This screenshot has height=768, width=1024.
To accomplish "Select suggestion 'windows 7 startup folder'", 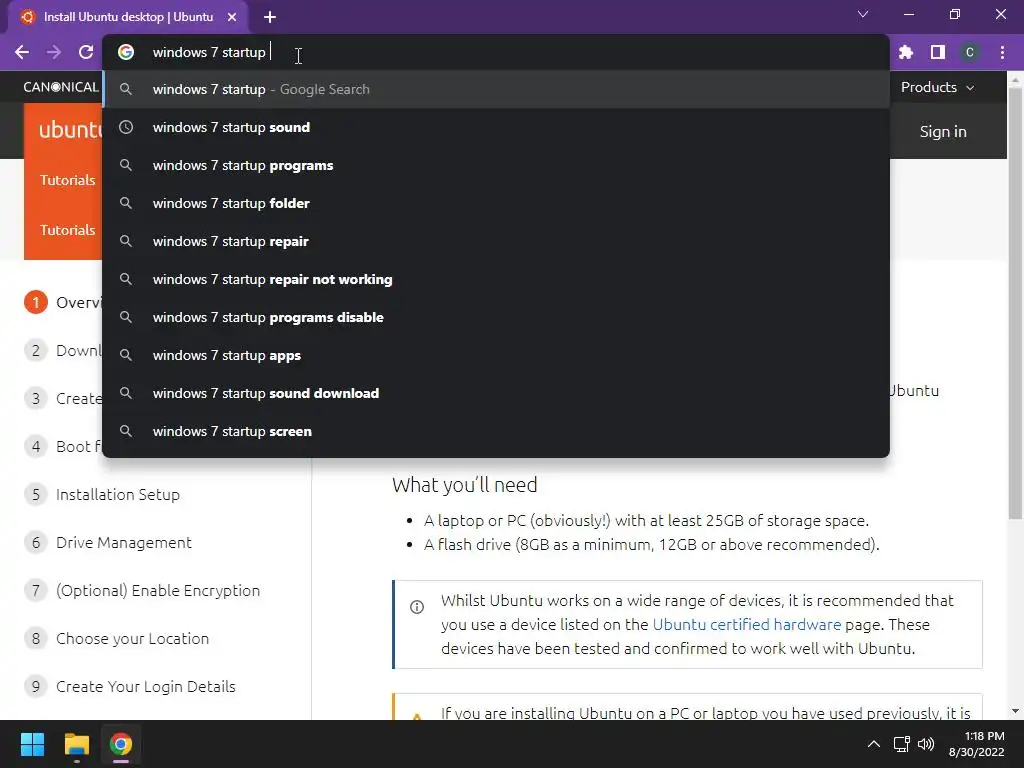I will click(x=496, y=203).
